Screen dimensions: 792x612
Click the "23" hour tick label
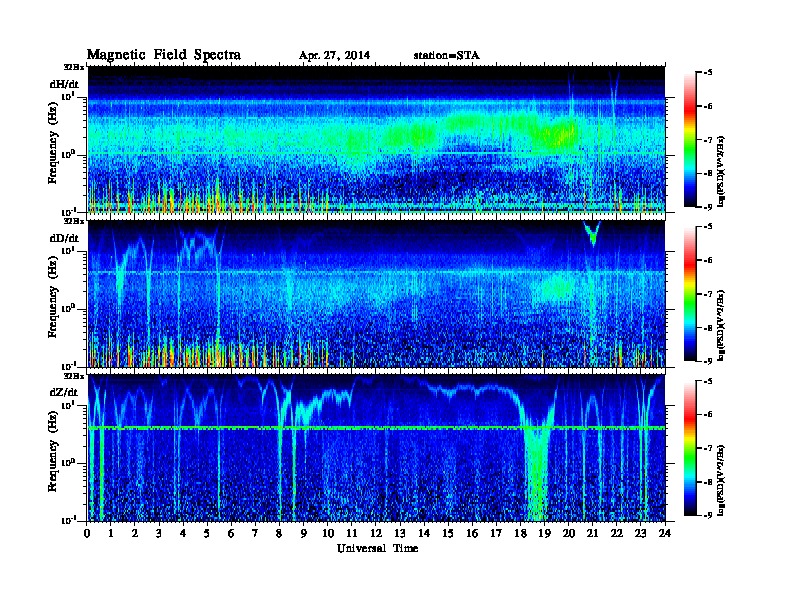[640, 533]
